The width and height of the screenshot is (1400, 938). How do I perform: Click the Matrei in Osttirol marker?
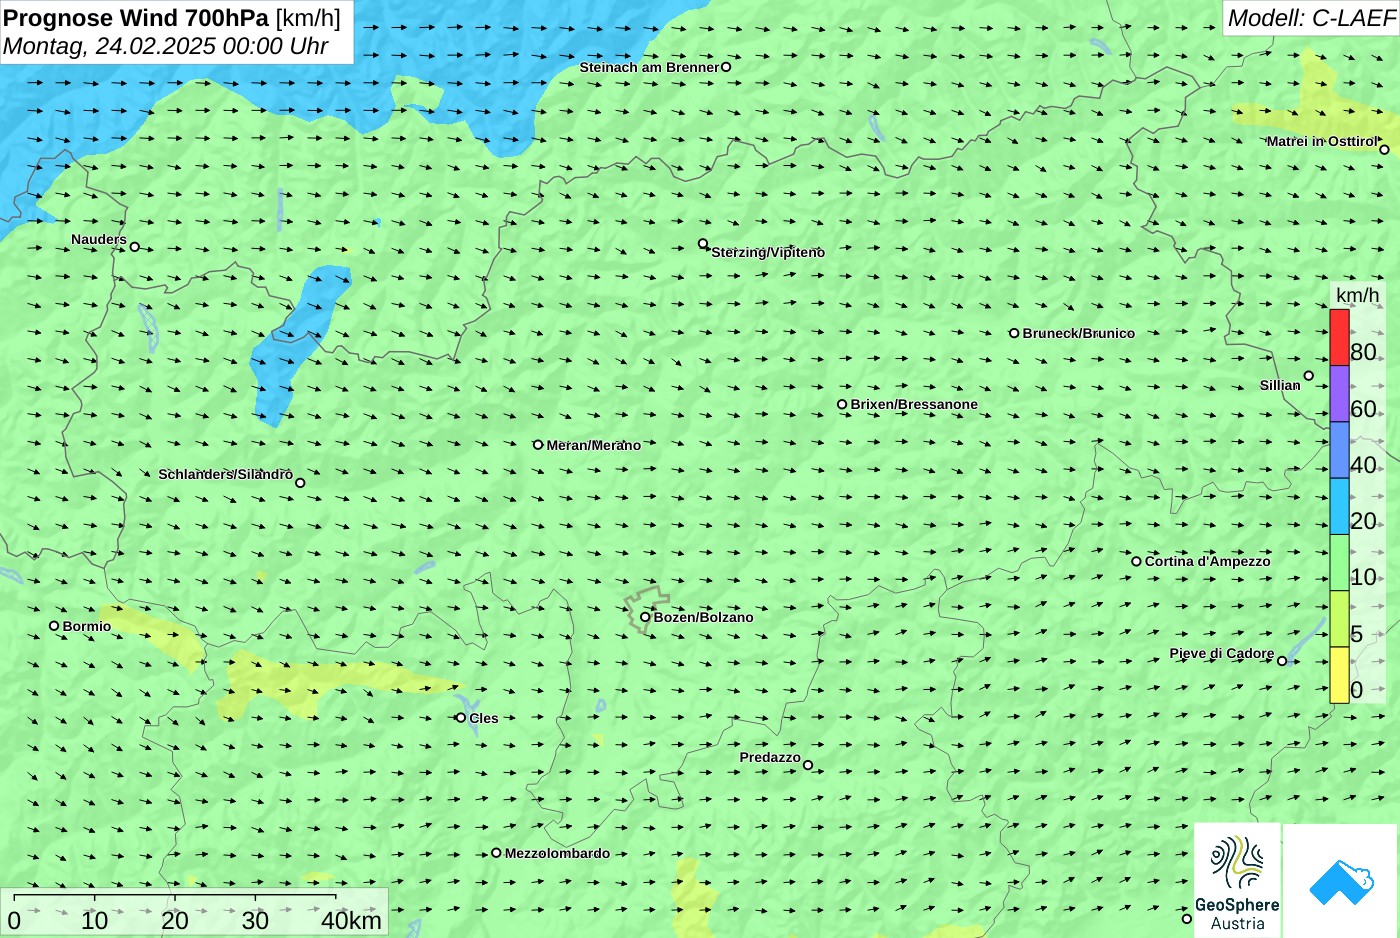[x=1385, y=150]
